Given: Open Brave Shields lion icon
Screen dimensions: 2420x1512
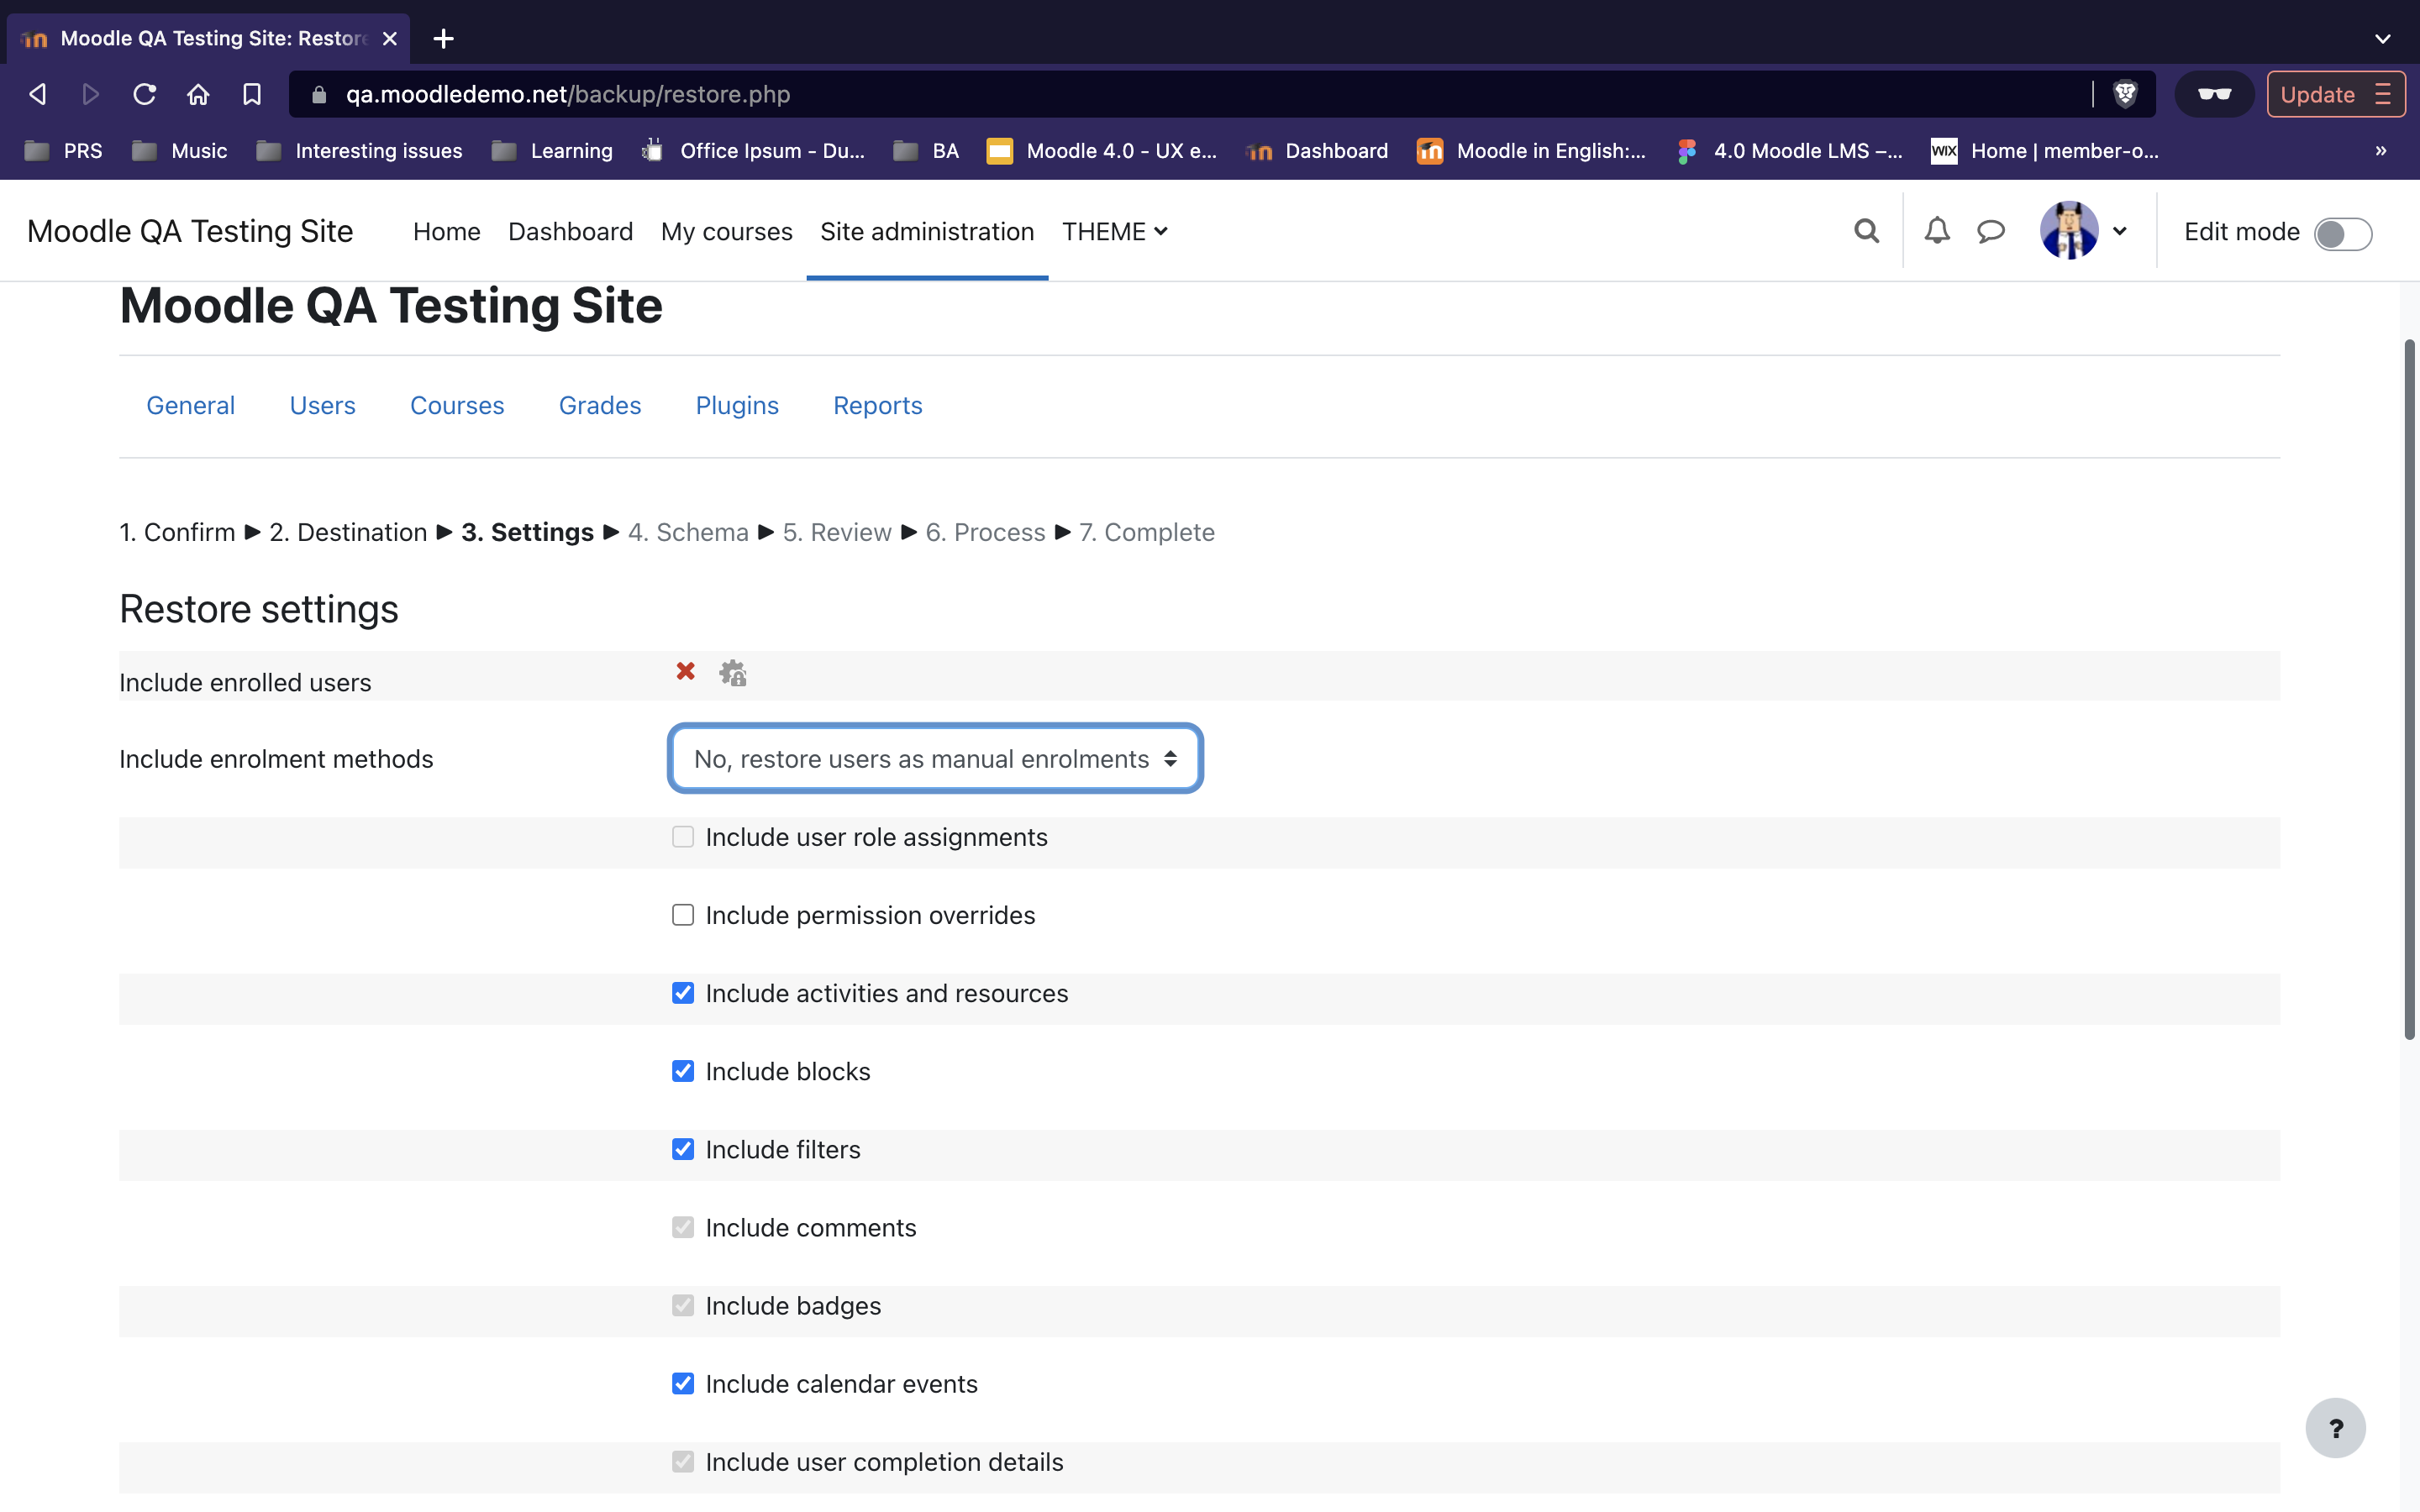Looking at the screenshot, I should (x=2125, y=94).
